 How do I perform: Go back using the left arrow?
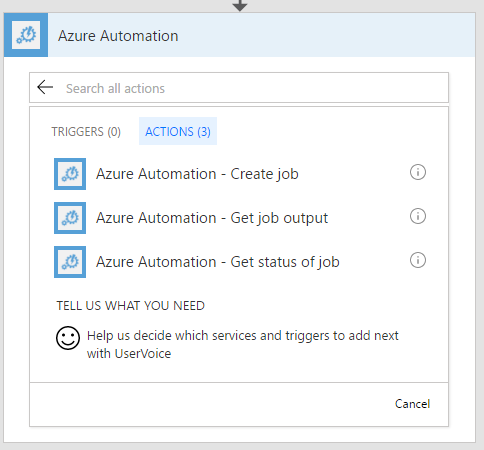coord(45,88)
